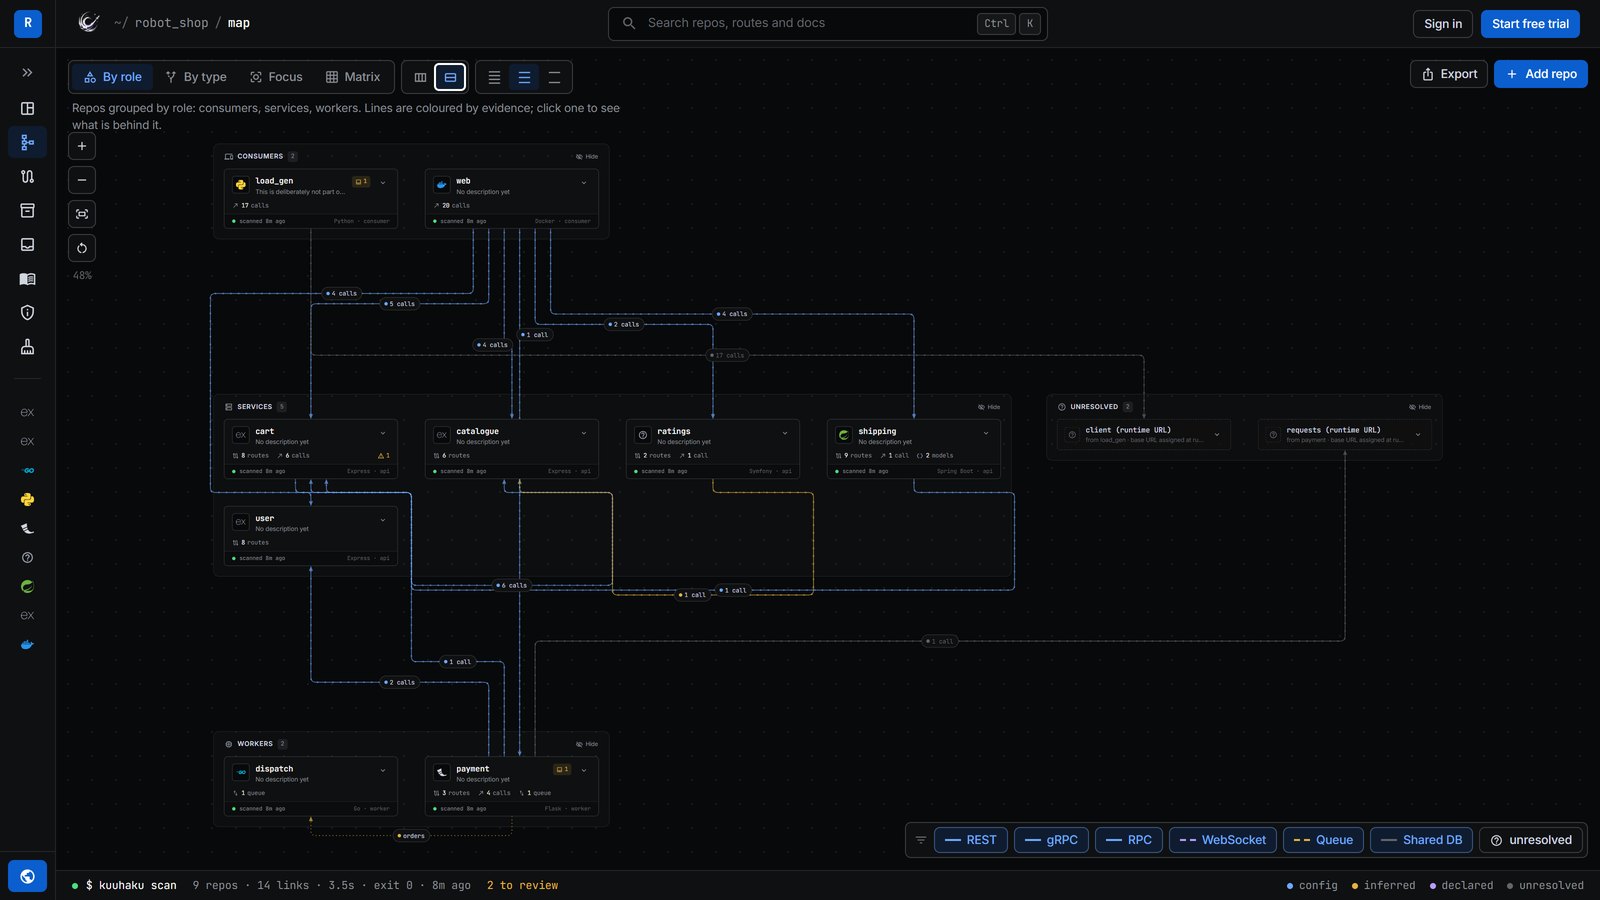Toggle WebSocket links in the legend
The height and width of the screenshot is (900, 1600).
[1223, 840]
